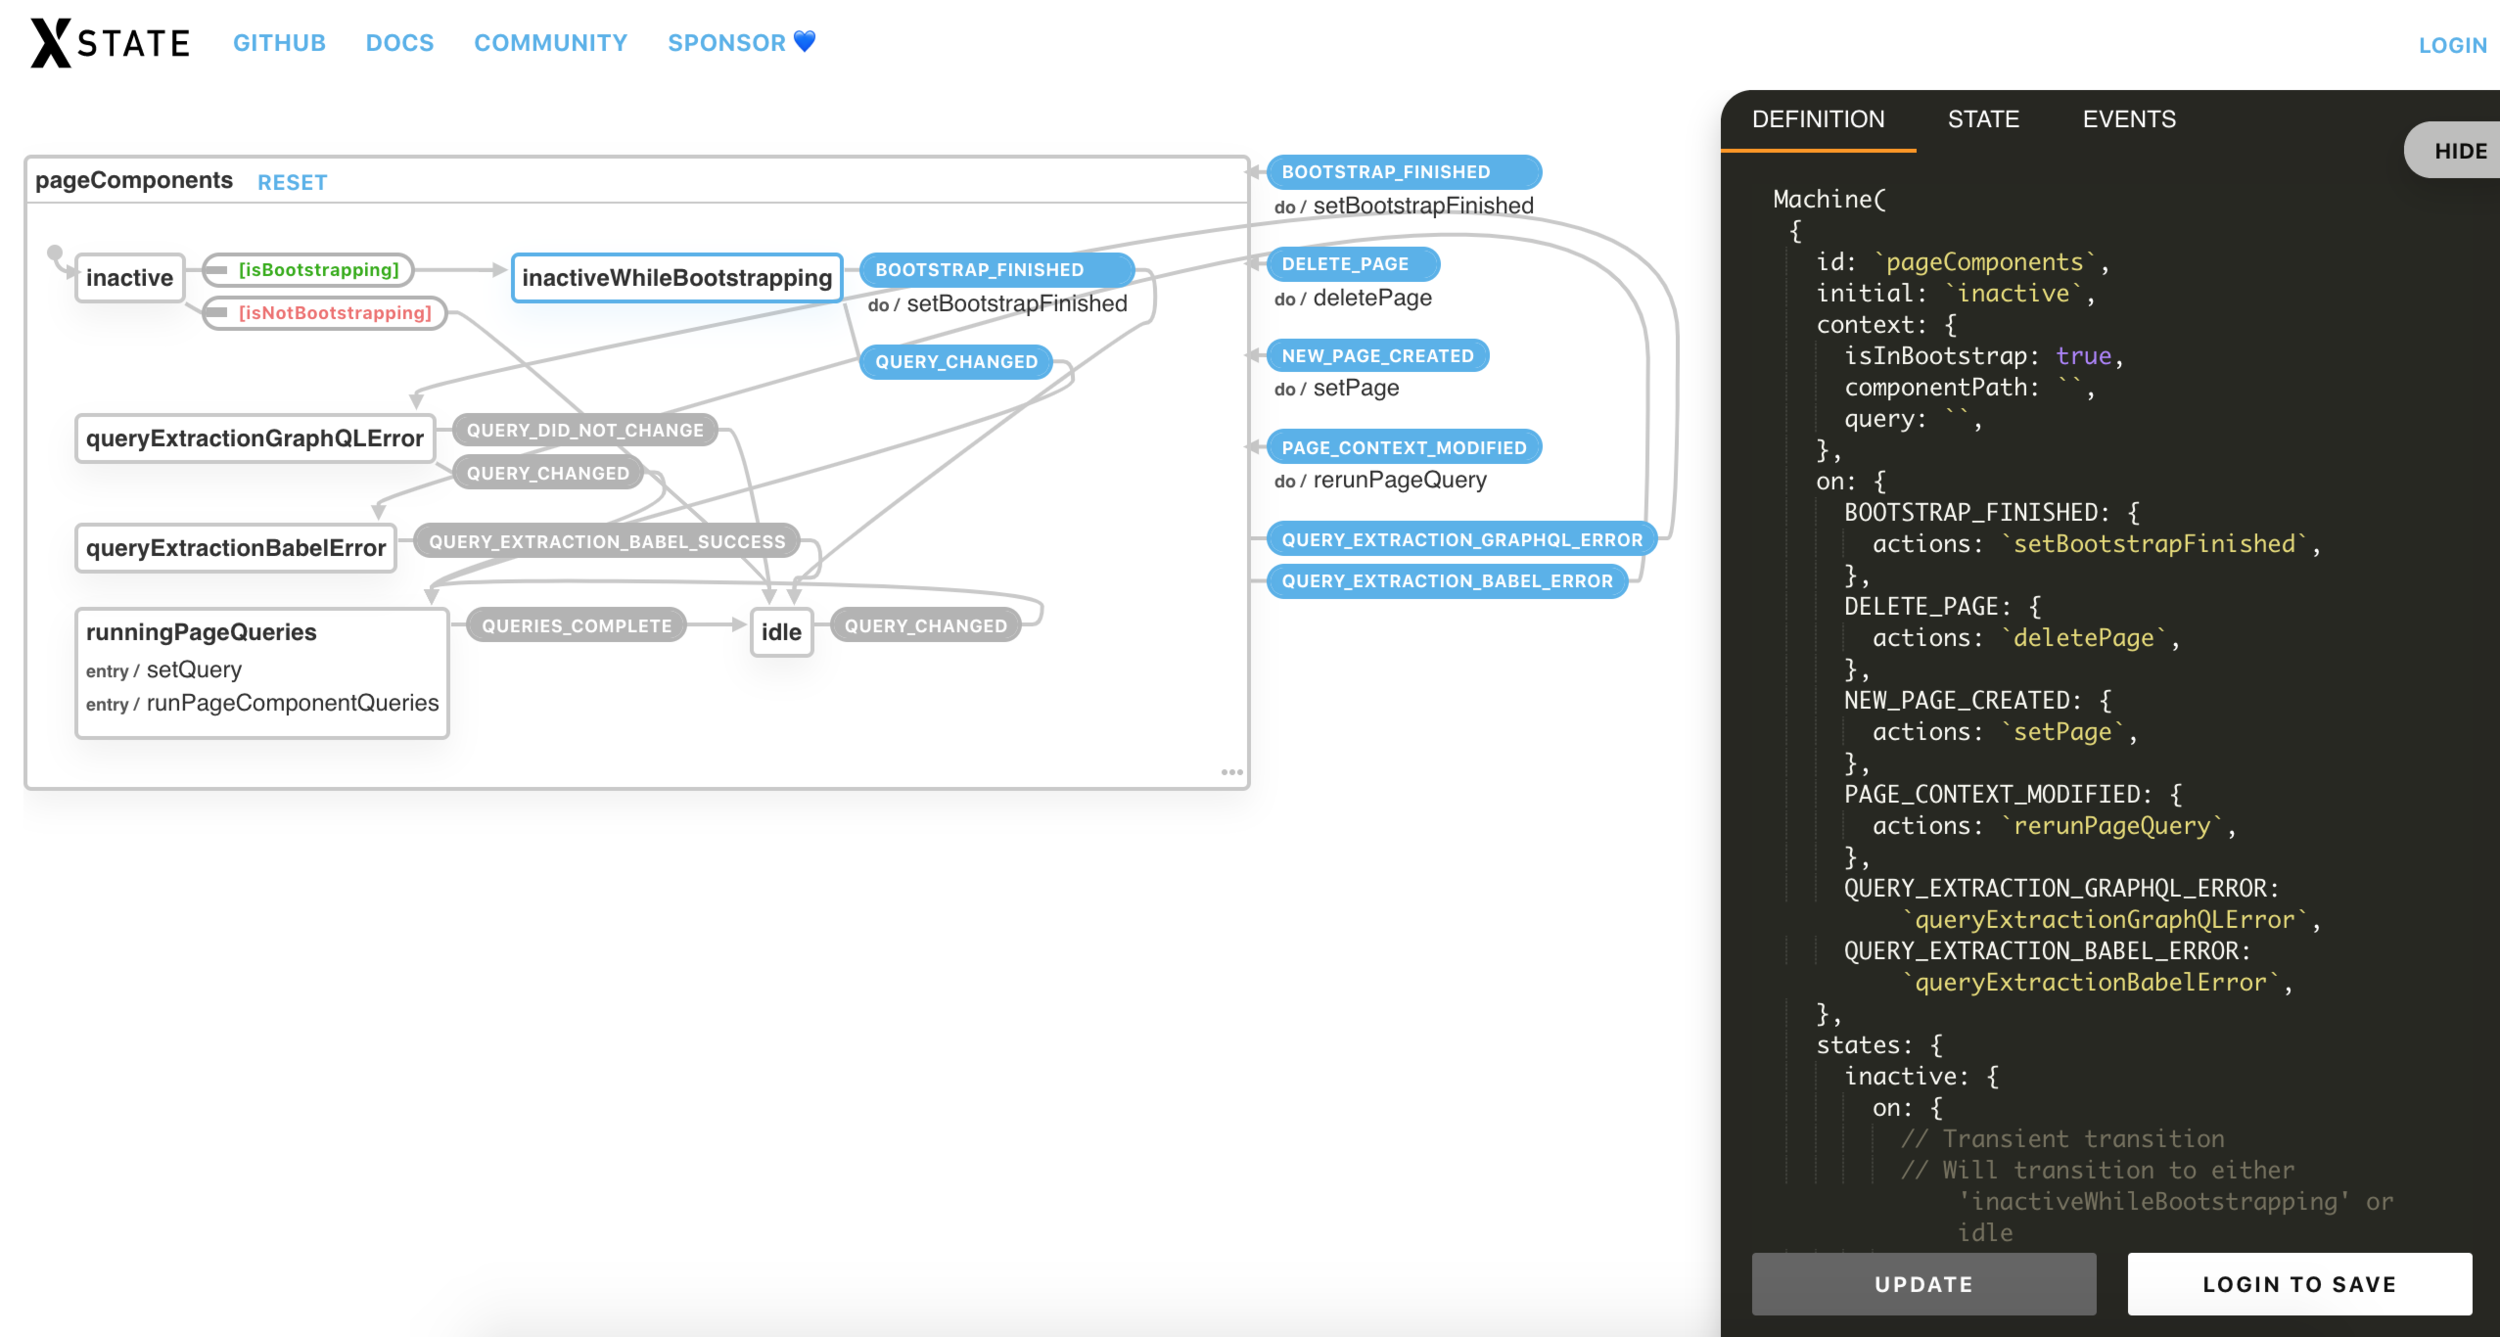Screen dimensions: 2500x1337
Task: Reset the pageComponents machine
Action: point(292,182)
